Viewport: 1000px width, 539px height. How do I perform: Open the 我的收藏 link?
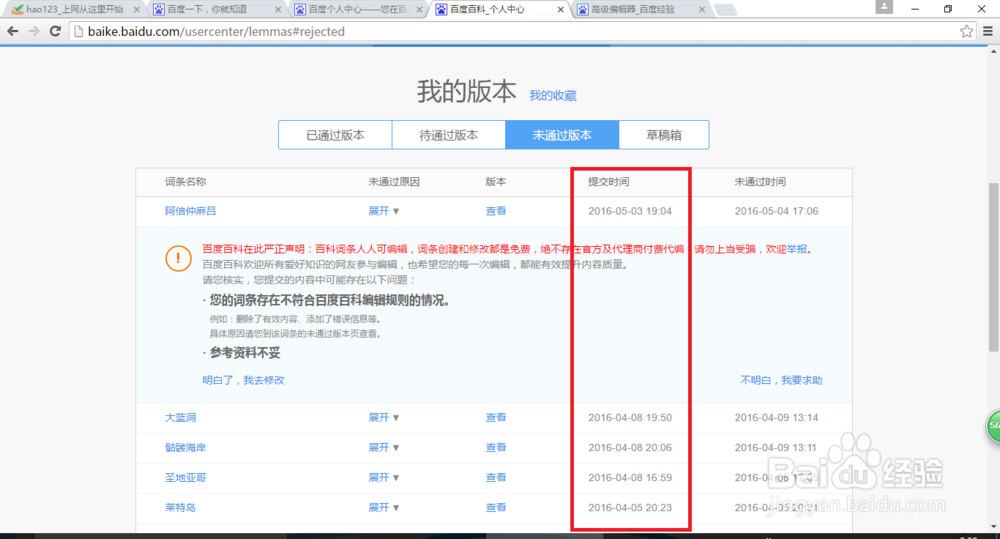coord(552,96)
